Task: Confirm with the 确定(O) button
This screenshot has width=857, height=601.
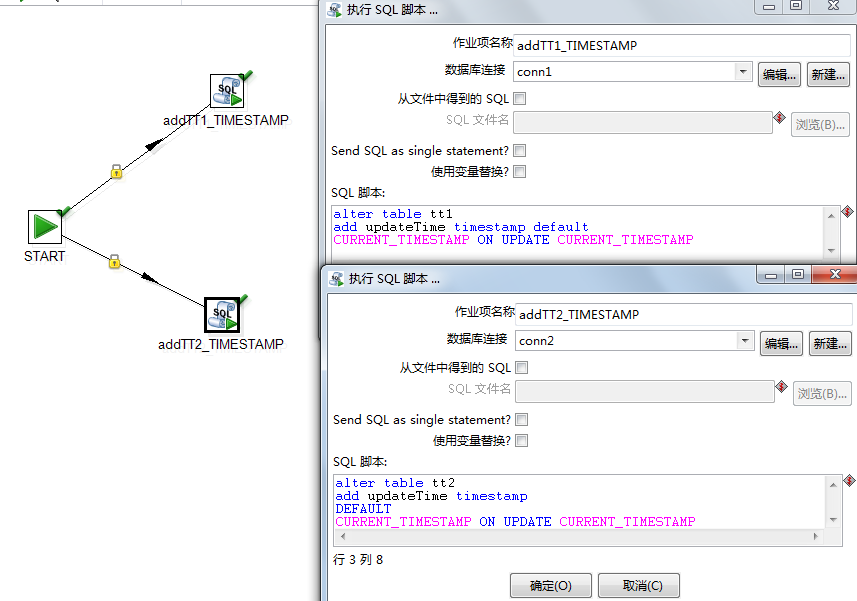Action: pos(551,586)
